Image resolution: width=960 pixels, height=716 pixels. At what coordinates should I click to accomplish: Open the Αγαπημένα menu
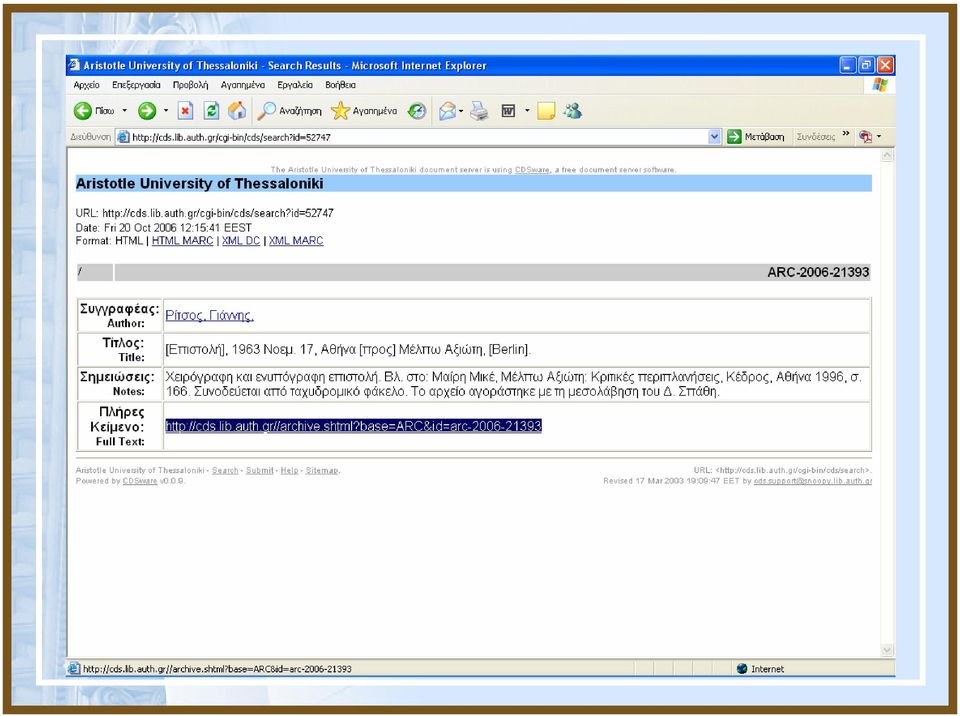(242, 85)
